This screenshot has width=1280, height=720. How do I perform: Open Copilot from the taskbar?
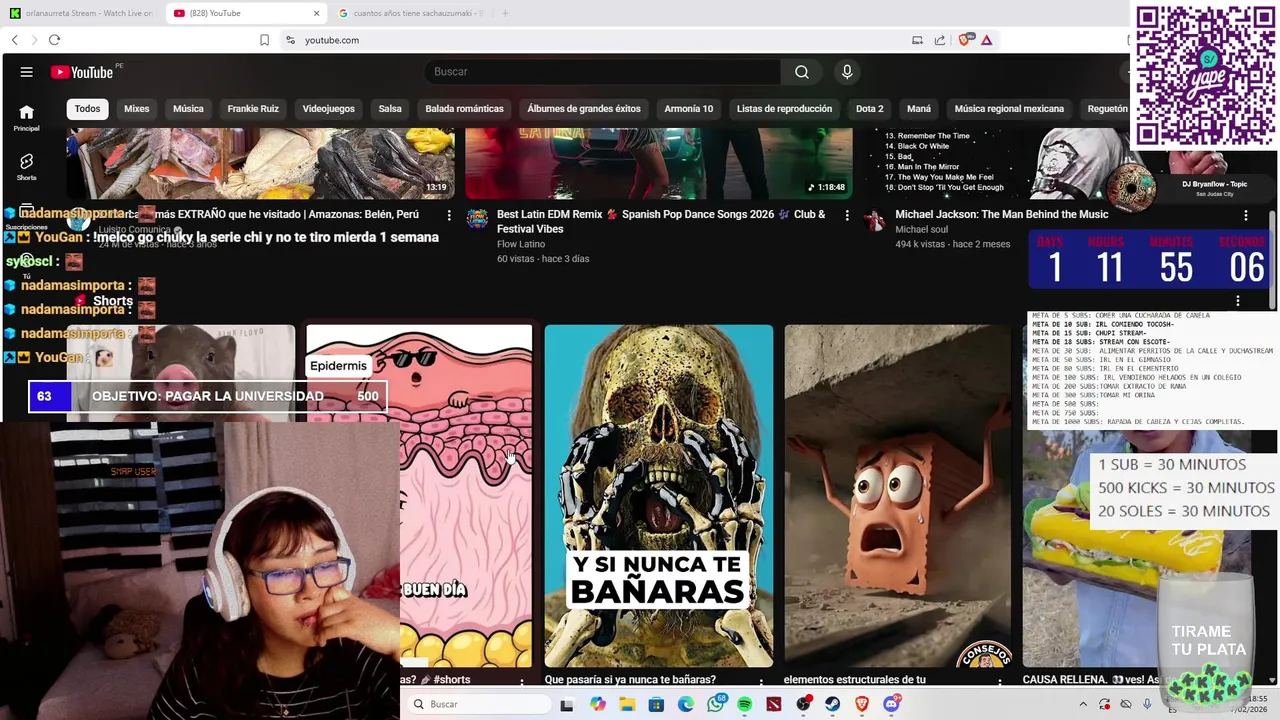[x=598, y=704]
